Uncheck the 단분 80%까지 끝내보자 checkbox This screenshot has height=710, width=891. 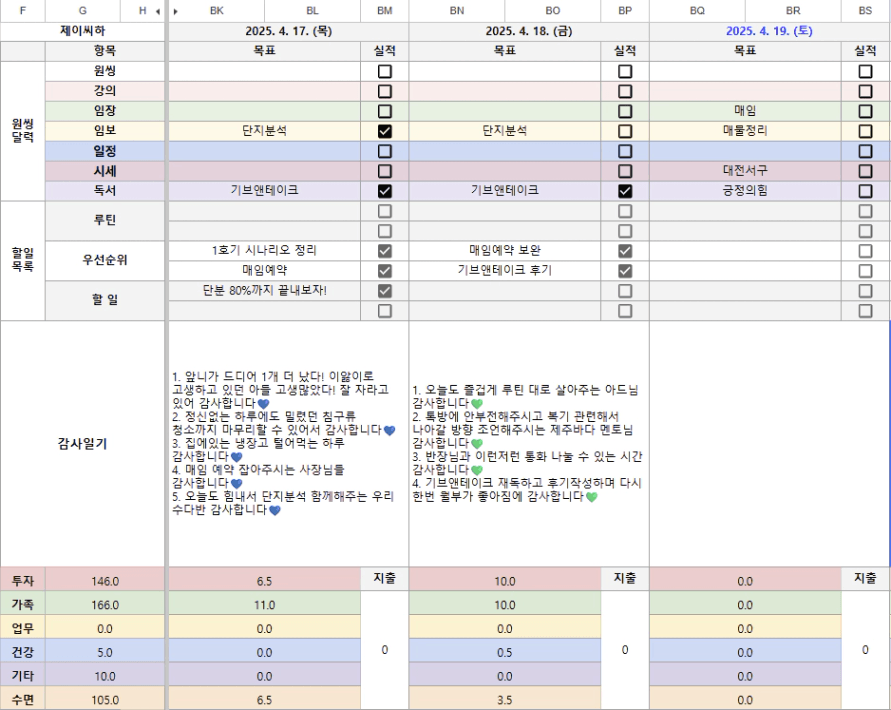[x=385, y=291]
